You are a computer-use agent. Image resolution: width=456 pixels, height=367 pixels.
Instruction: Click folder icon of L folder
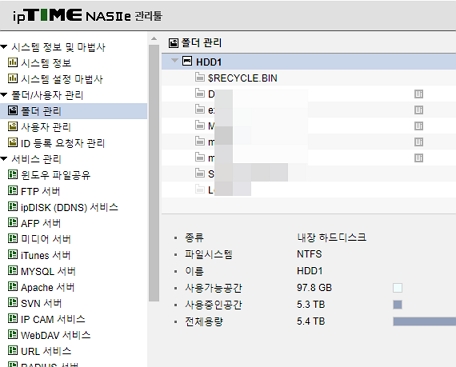pos(200,189)
